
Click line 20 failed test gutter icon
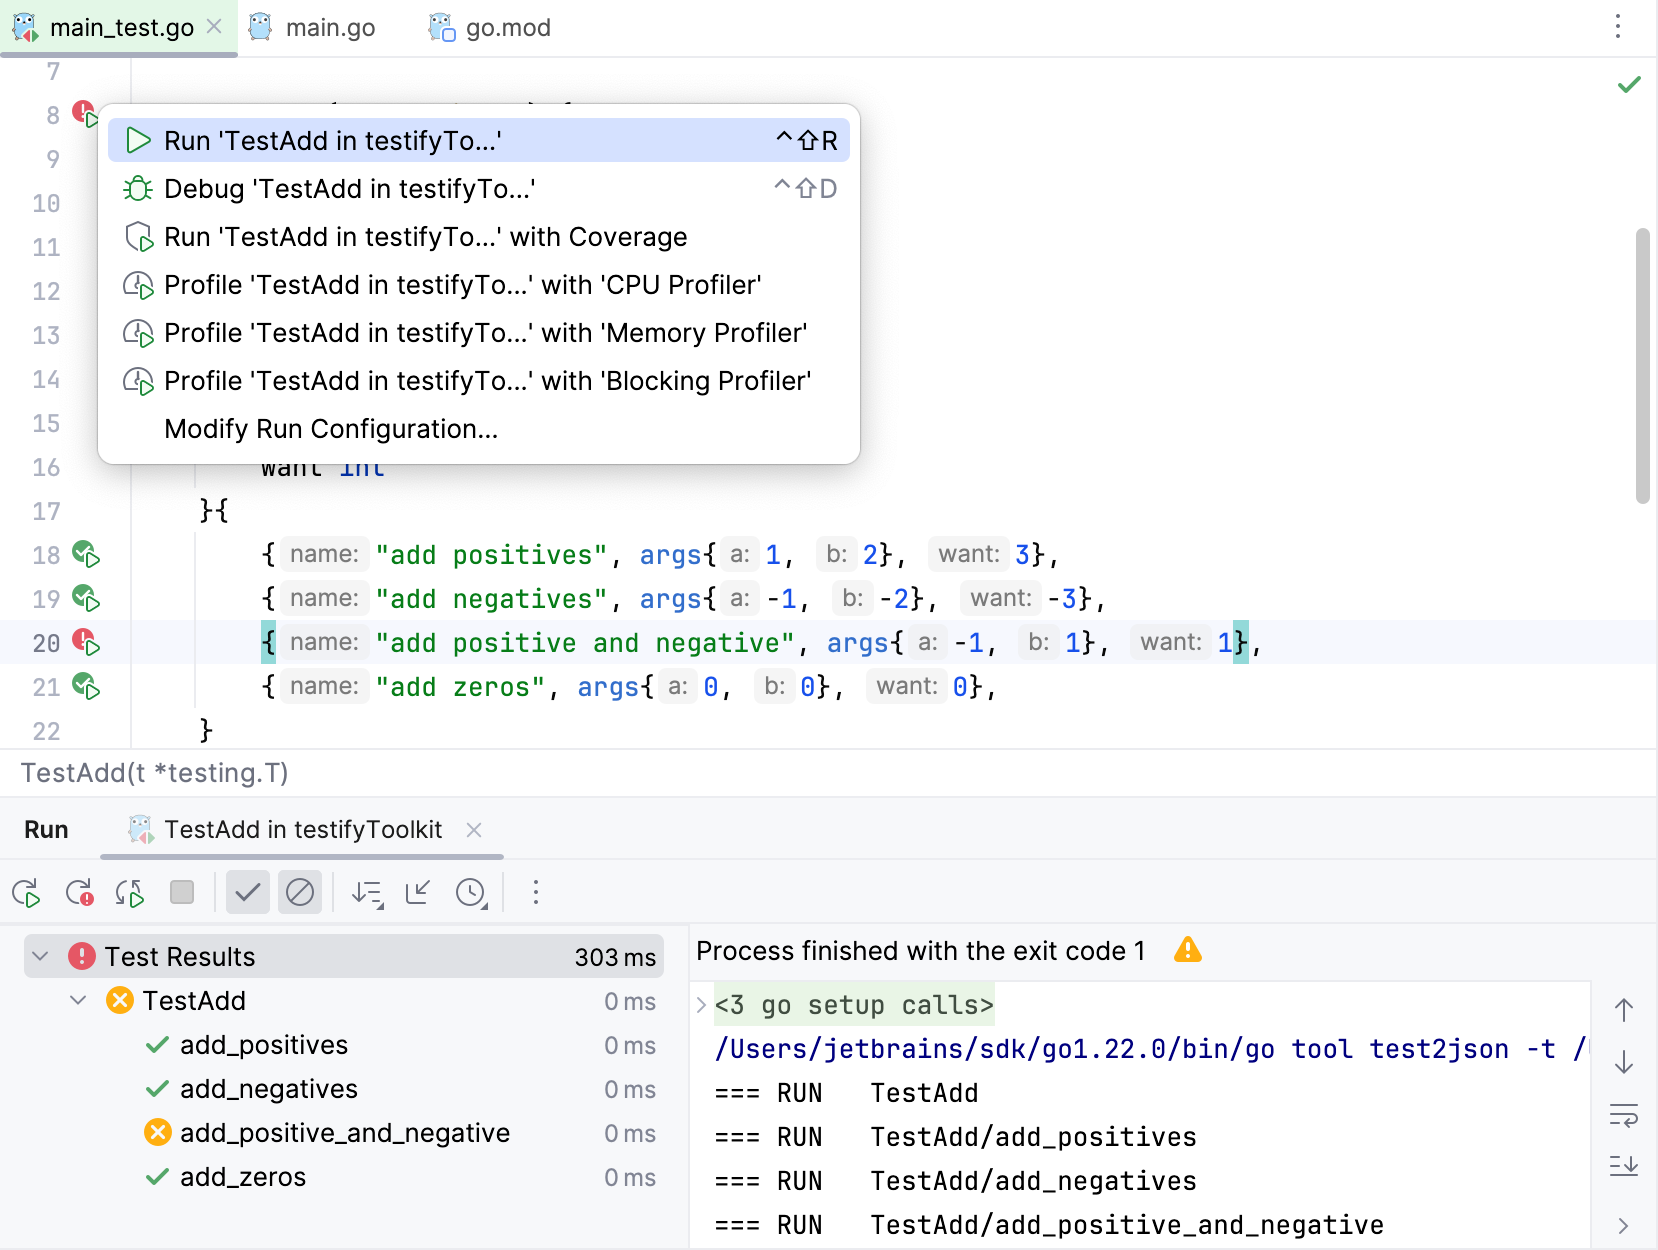coord(86,642)
